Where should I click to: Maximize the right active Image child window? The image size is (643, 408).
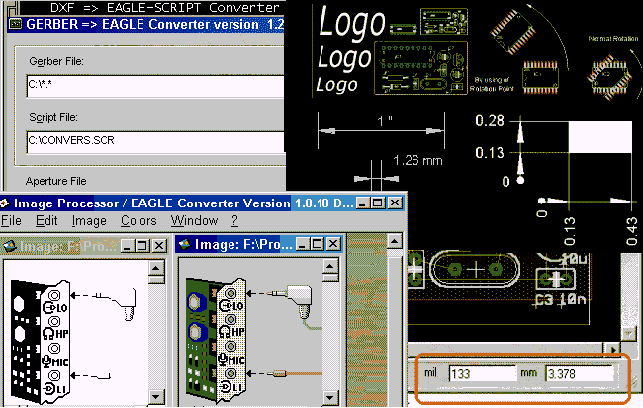coord(317,244)
